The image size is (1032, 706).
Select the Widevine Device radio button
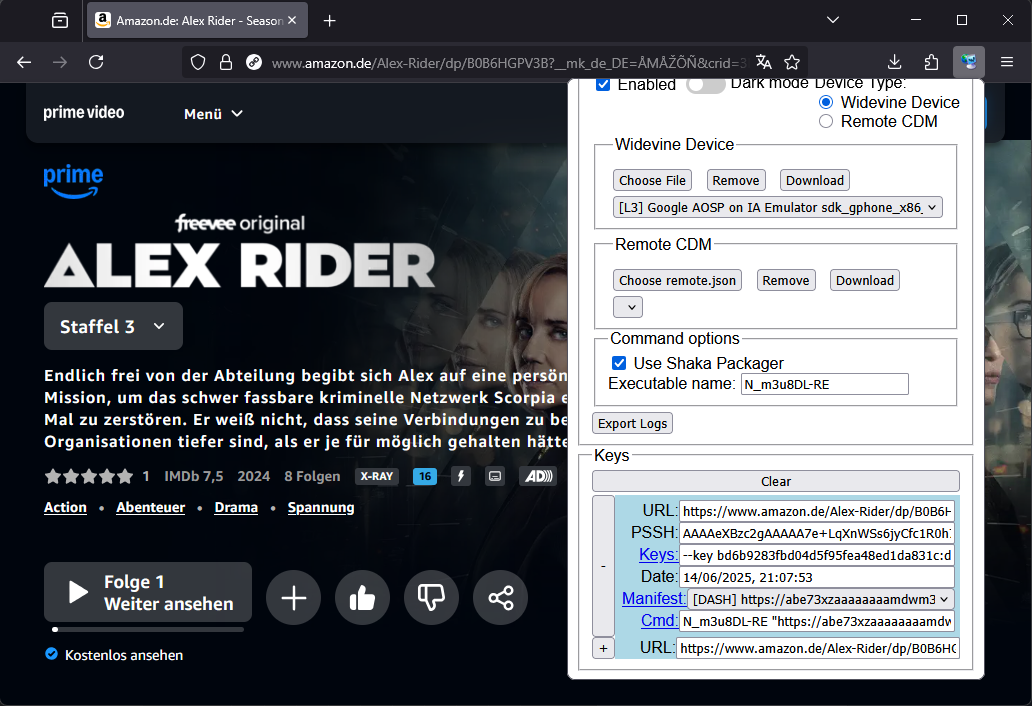coord(825,103)
